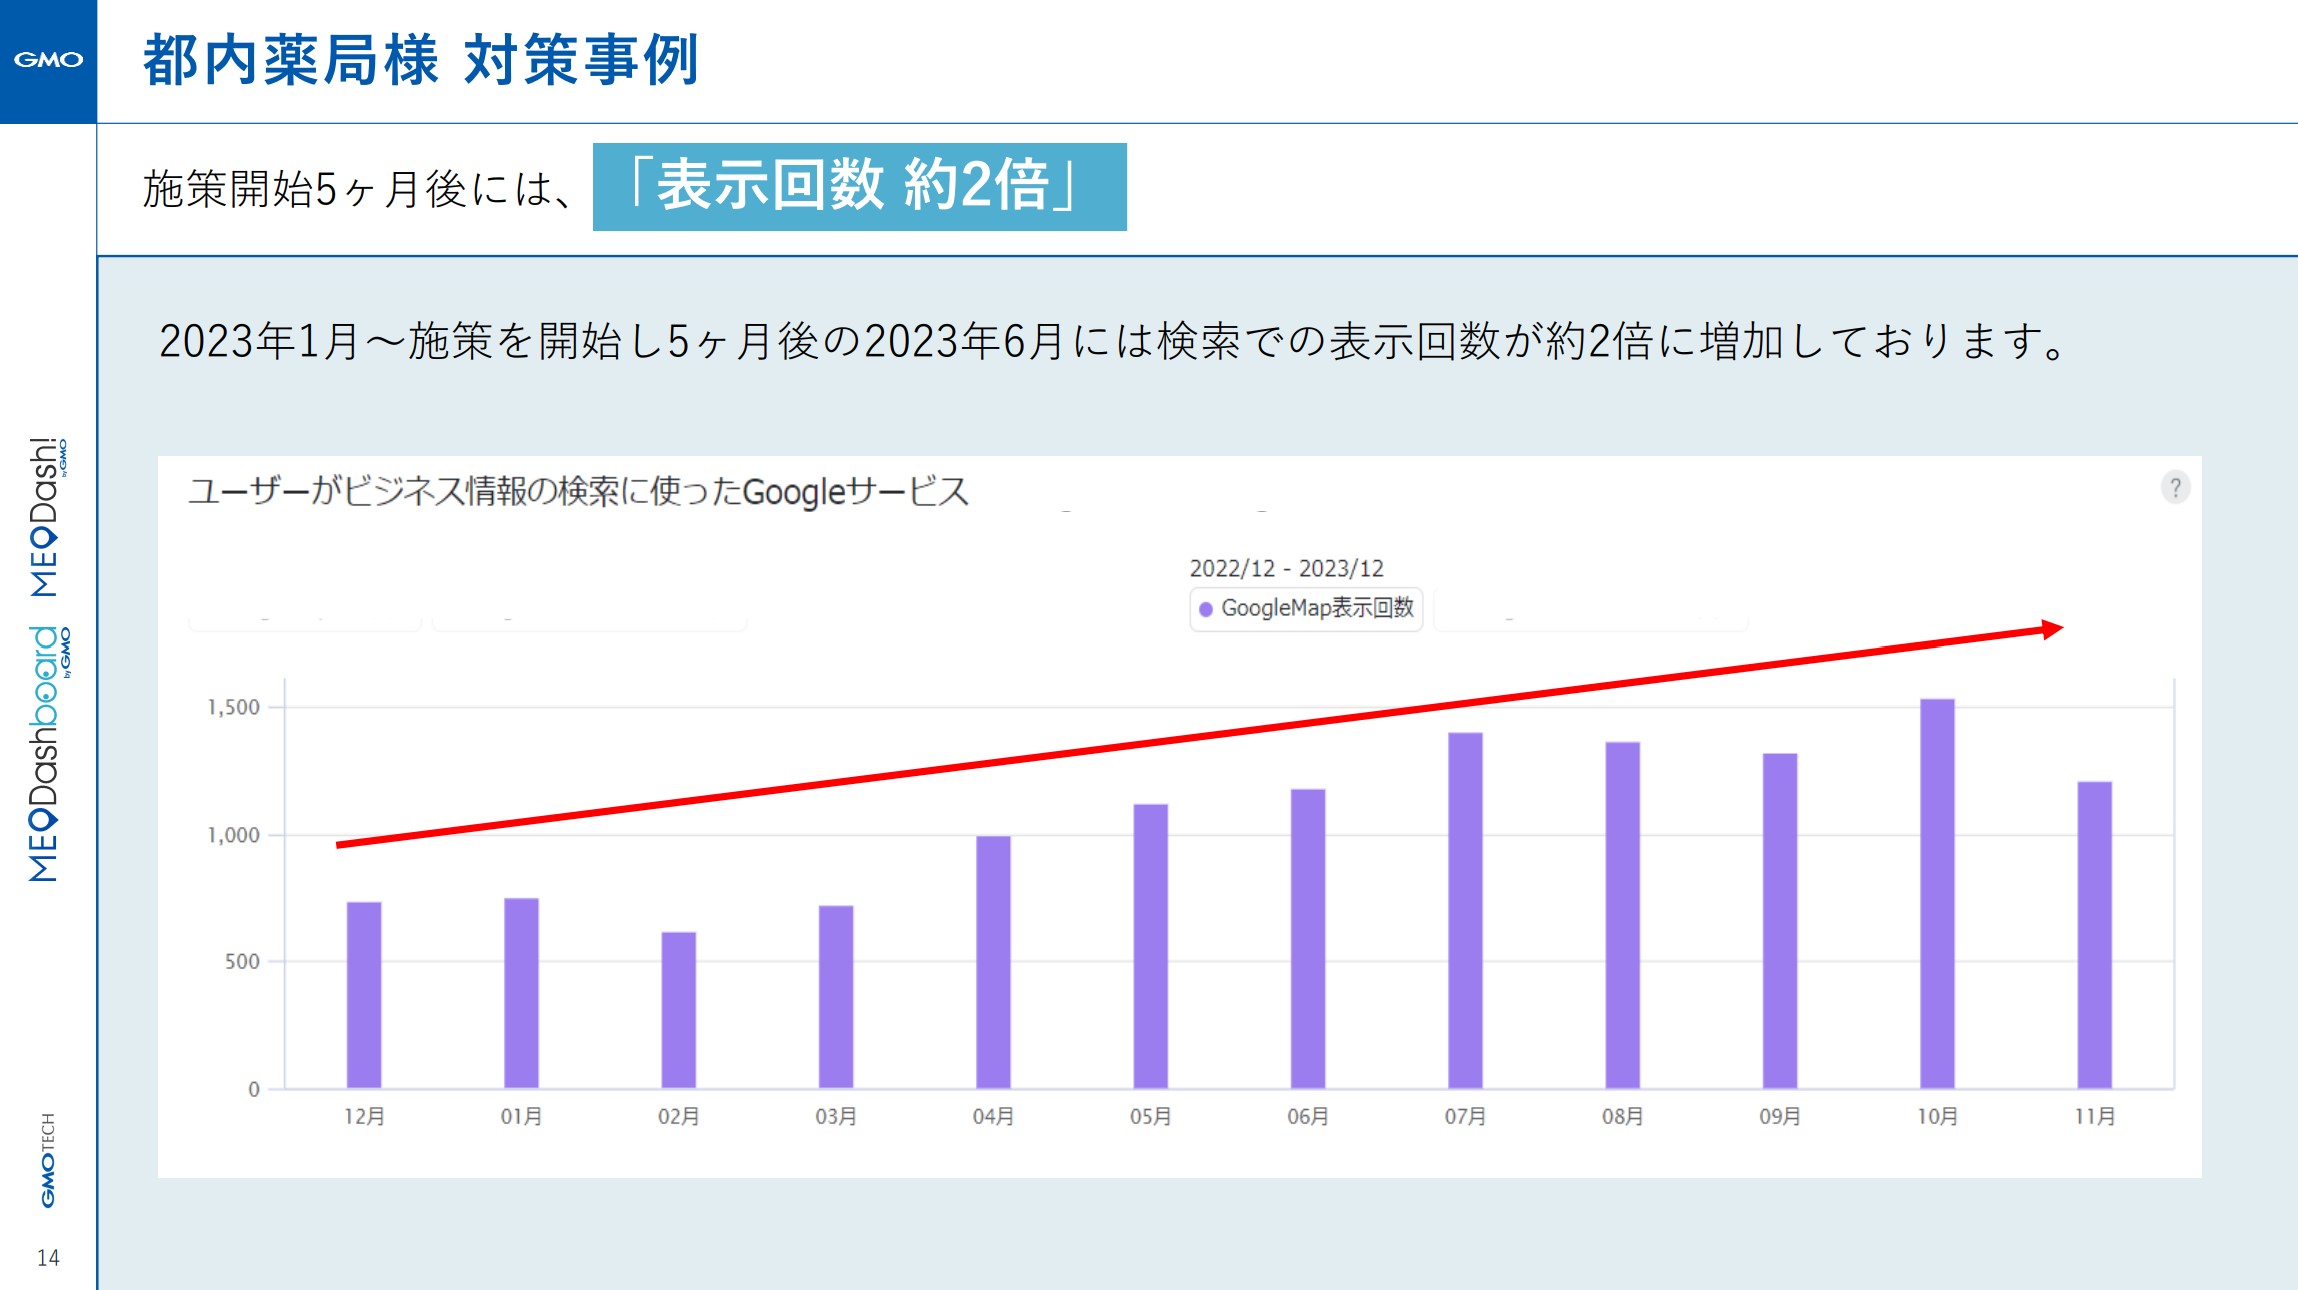Click the red trend arrow head

tap(2051, 629)
